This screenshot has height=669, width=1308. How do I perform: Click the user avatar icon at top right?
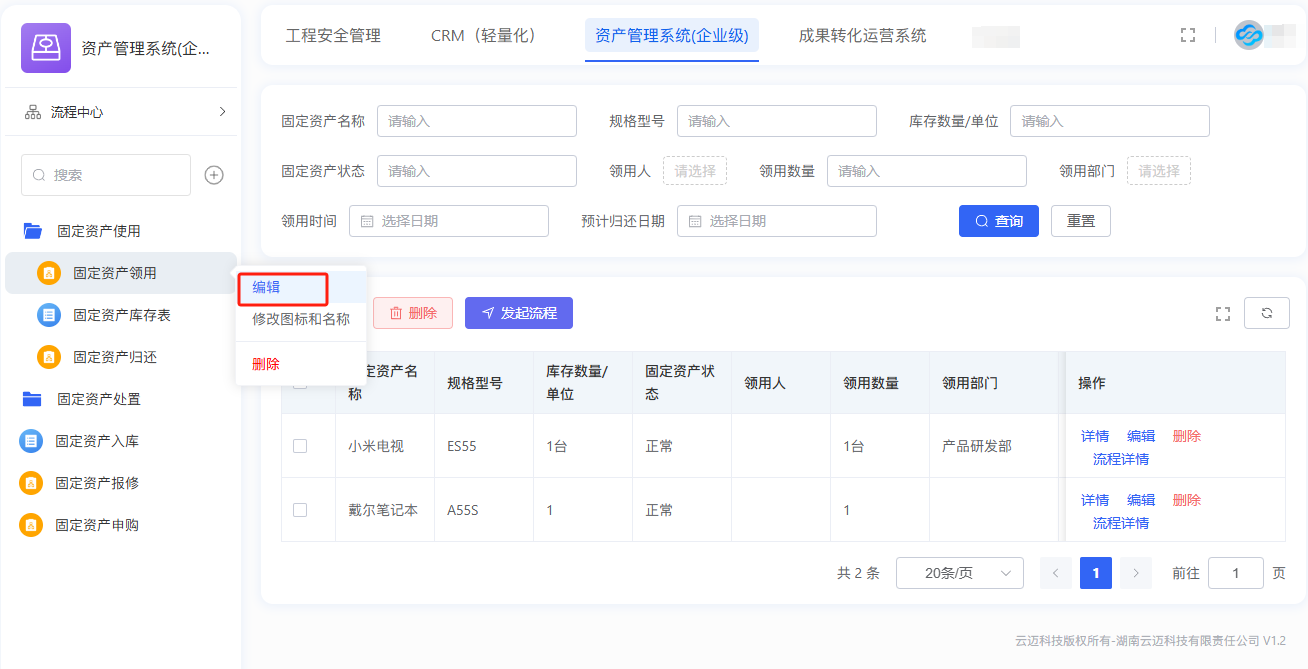click(1248, 35)
